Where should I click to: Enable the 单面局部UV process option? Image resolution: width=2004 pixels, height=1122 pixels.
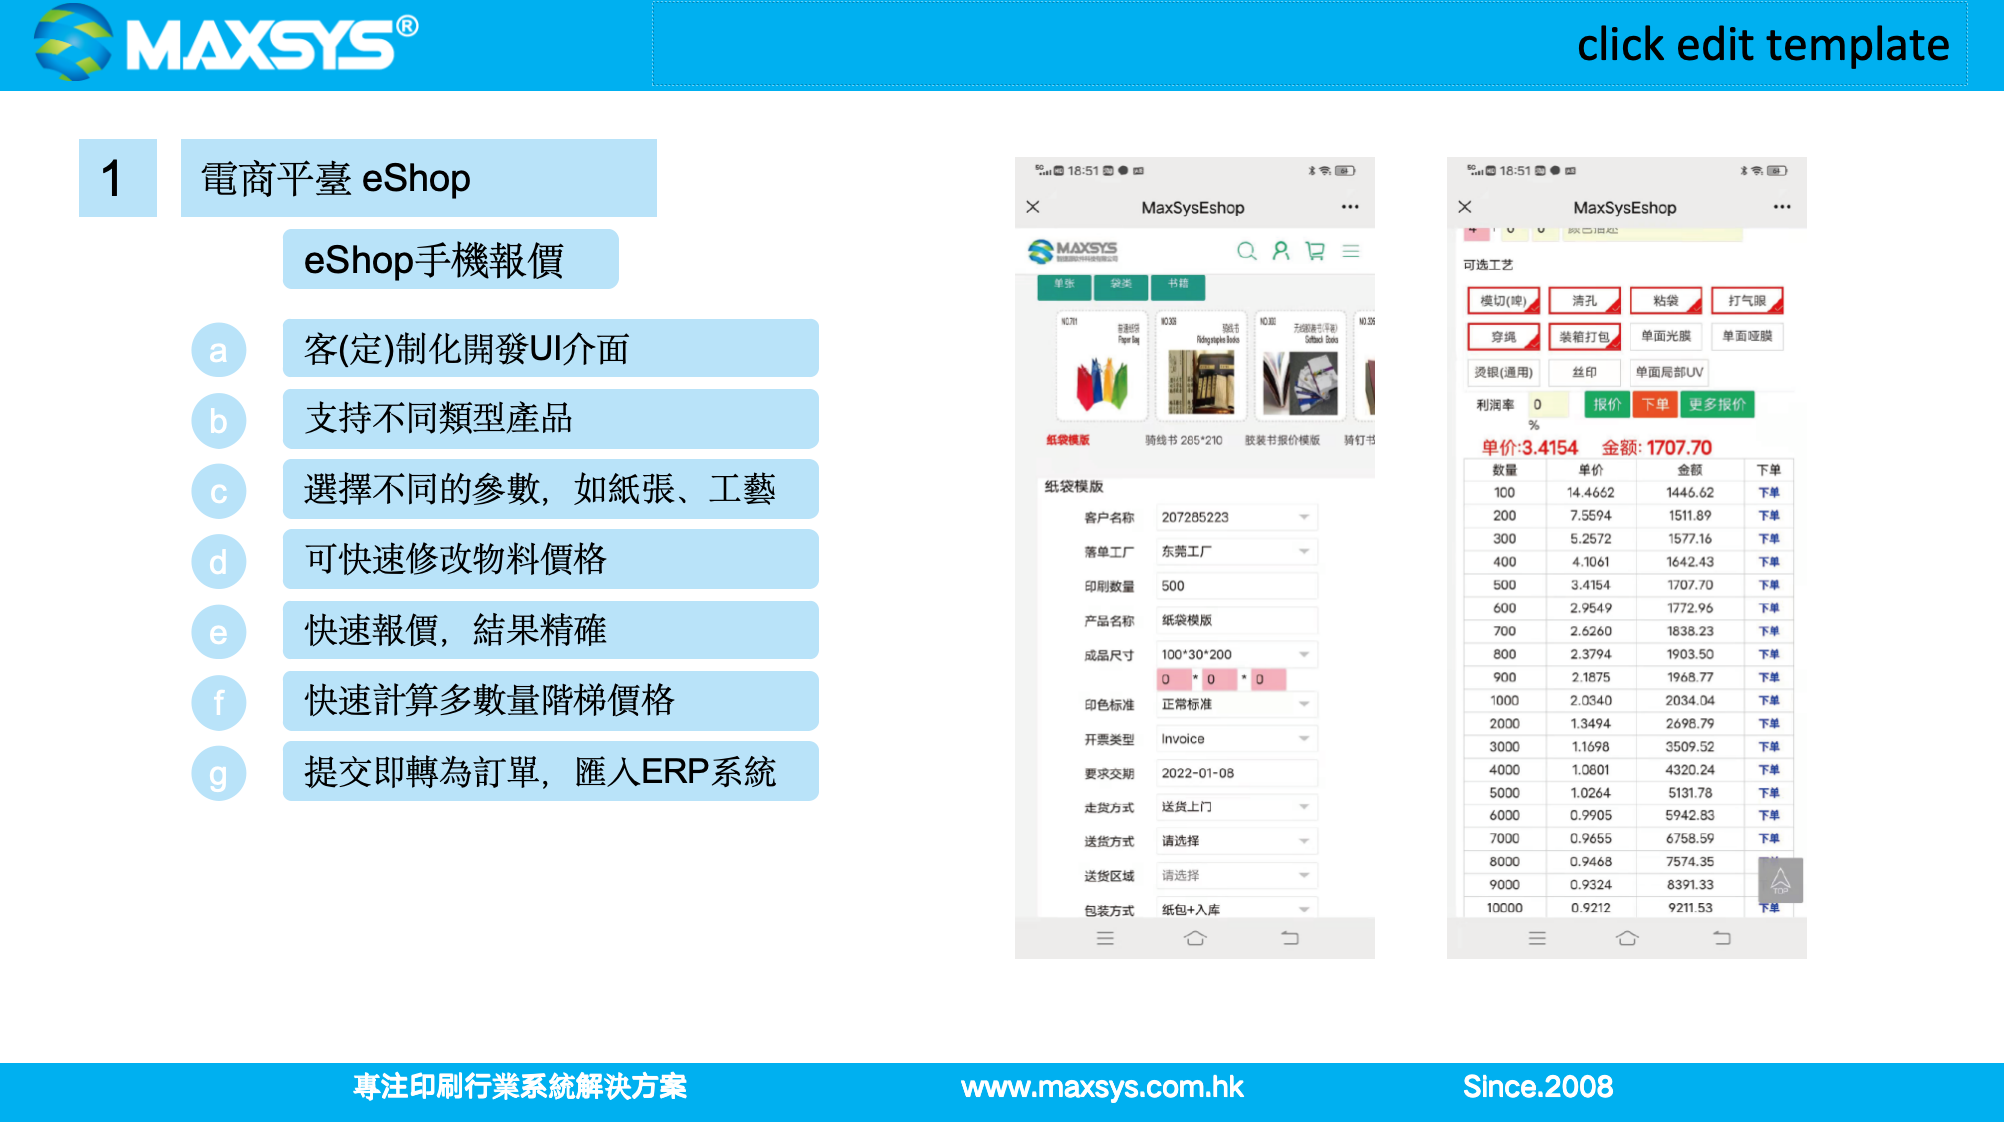(x=1669, y=372)
